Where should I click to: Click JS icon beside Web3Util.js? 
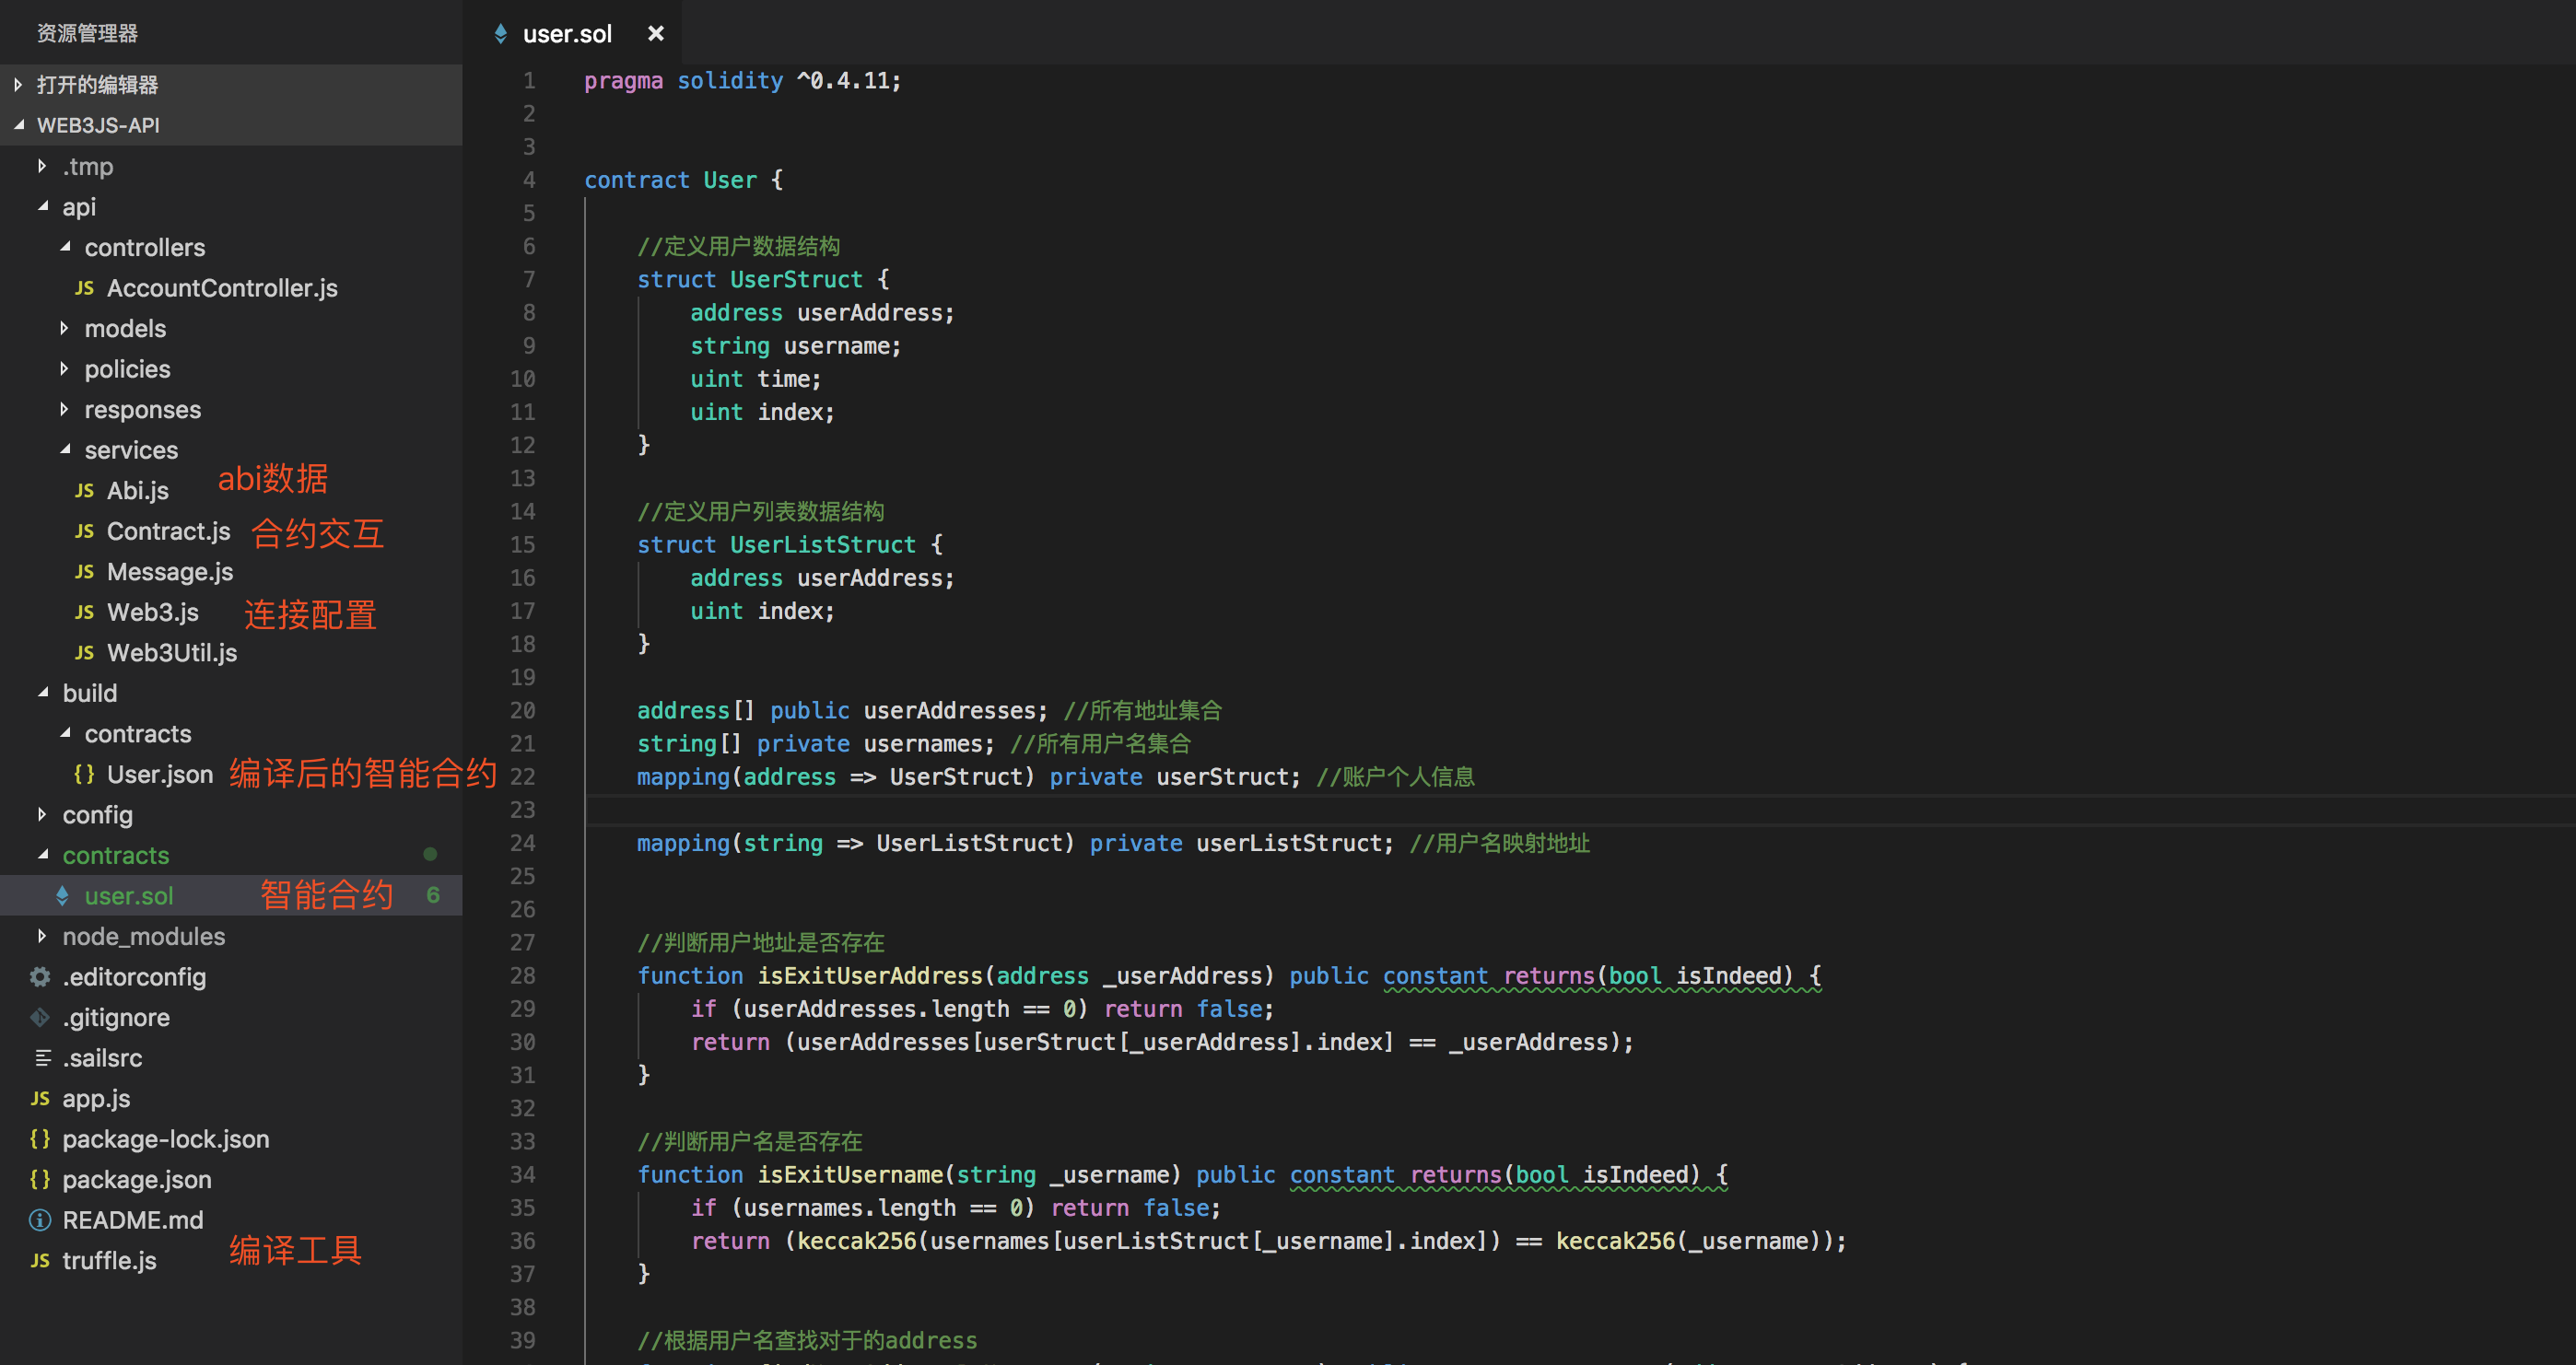click(x=84, y=653)
